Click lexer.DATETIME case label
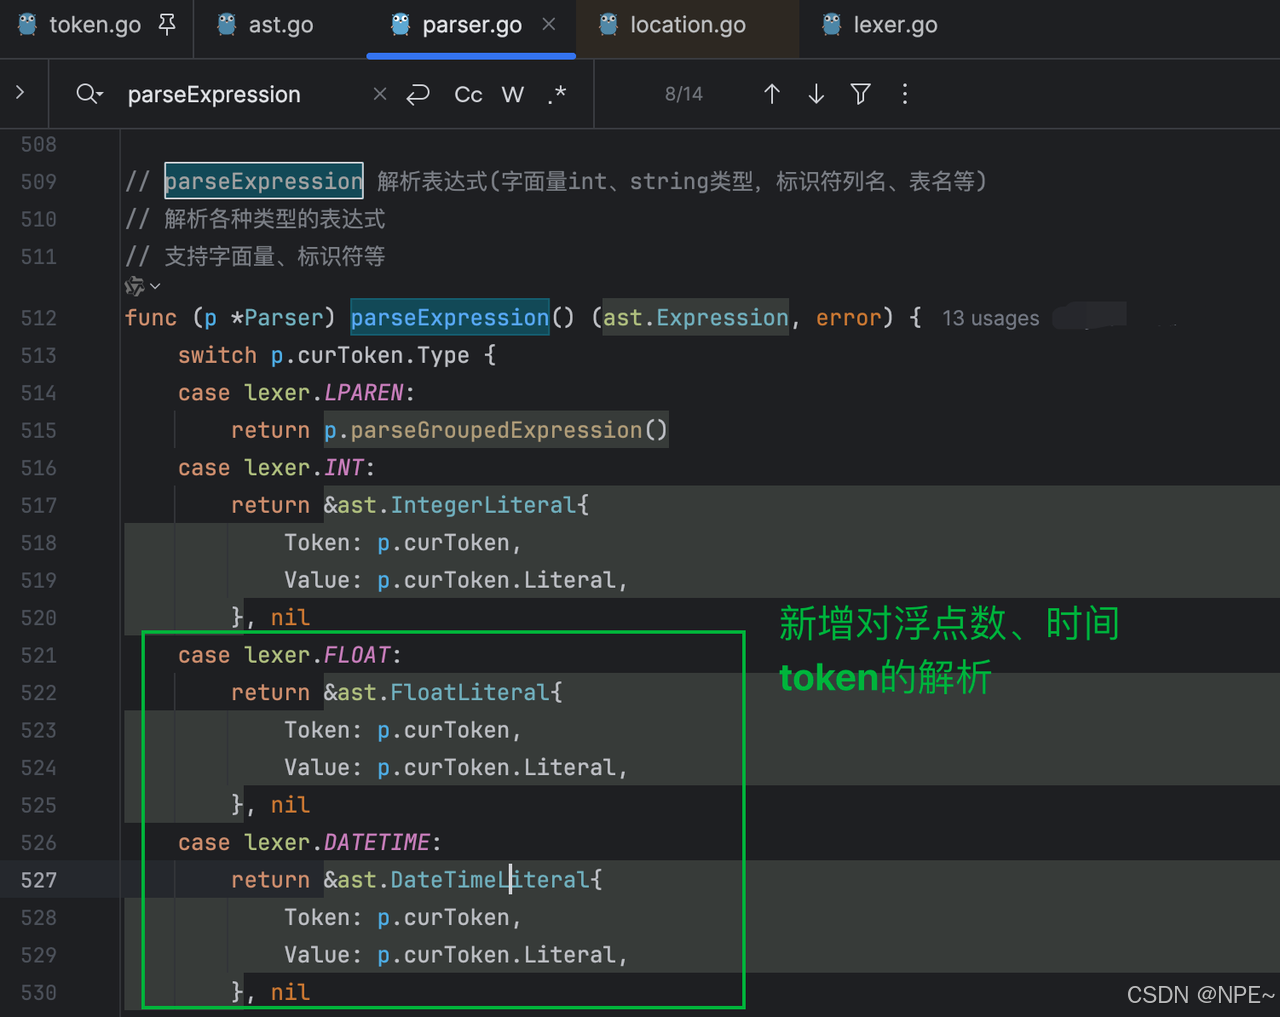The height and width of the screenshot is (1017, 1280). tap(337, 842)
